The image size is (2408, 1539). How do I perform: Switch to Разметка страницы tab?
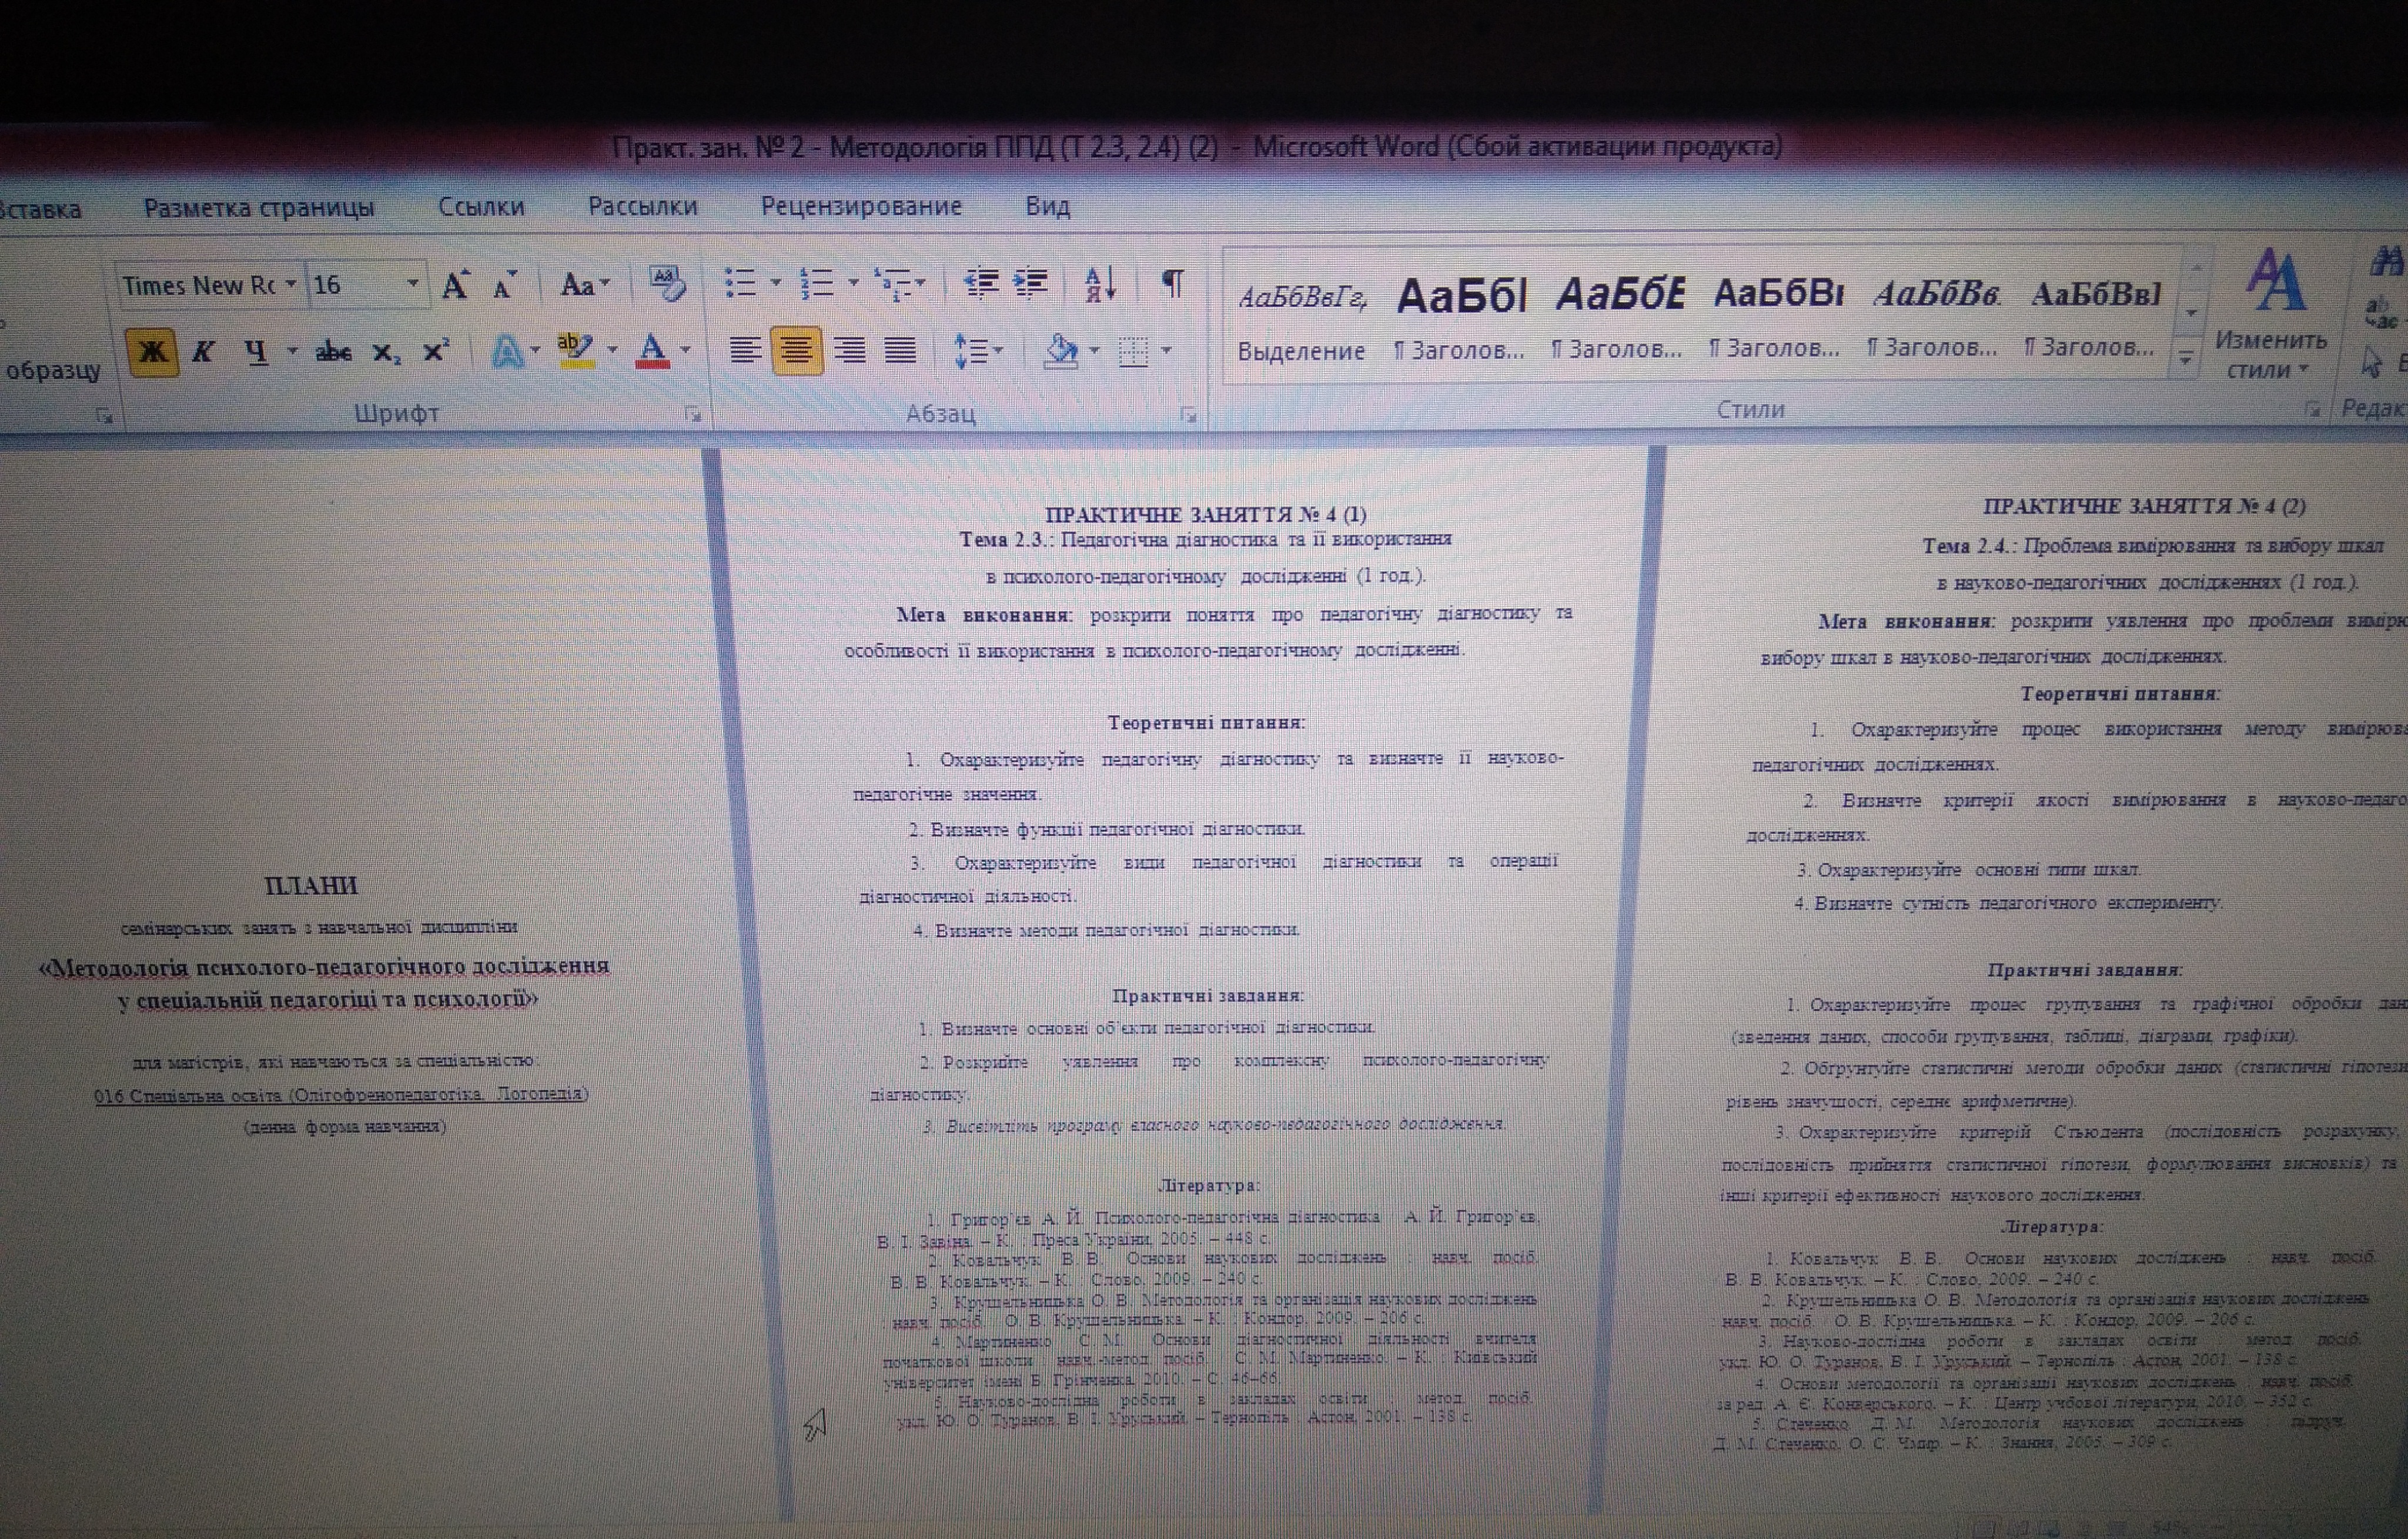[259, 208]
